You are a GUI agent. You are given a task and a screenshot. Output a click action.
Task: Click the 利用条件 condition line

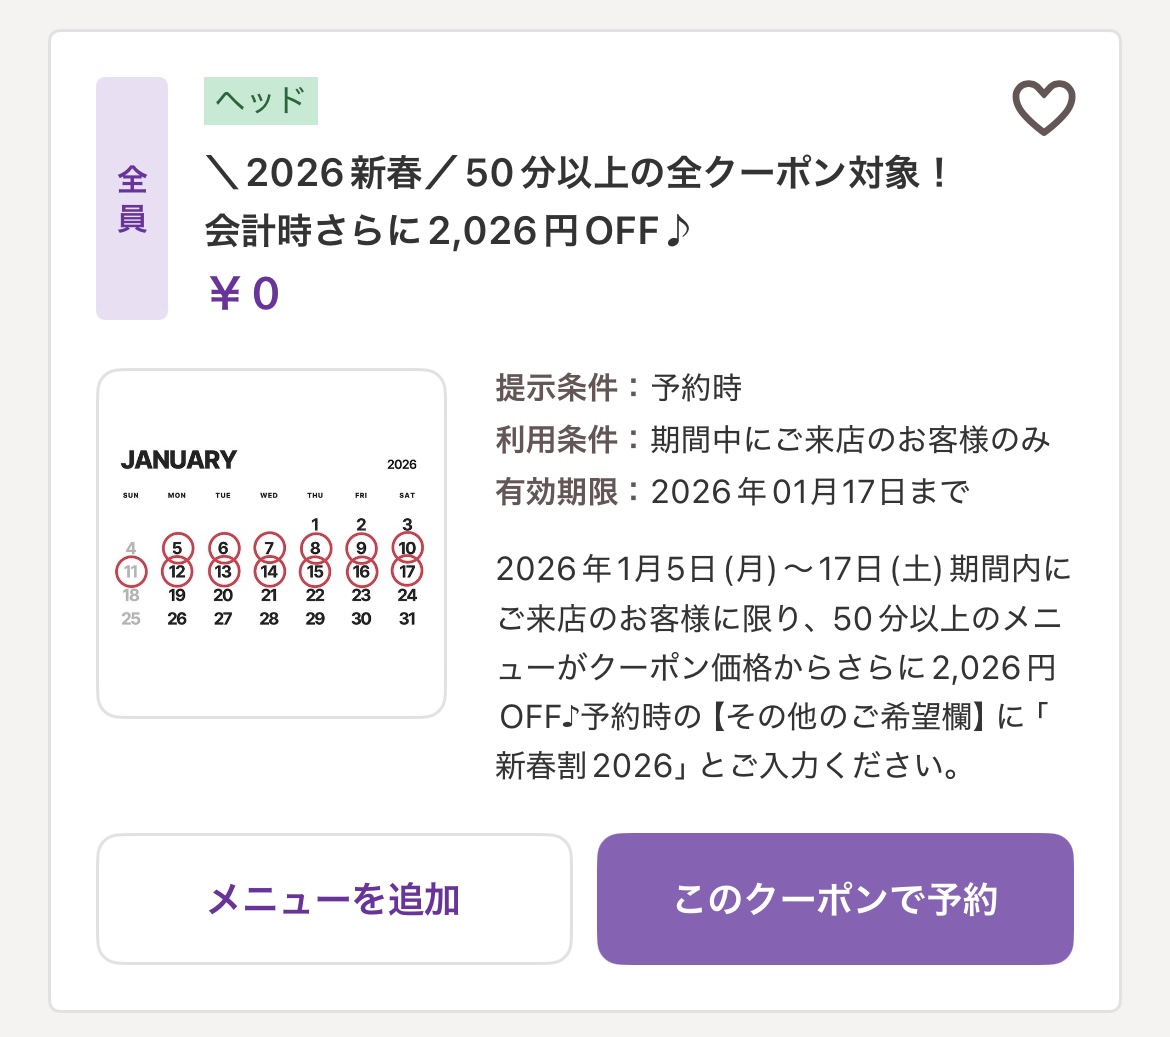[x=772, y=440]
